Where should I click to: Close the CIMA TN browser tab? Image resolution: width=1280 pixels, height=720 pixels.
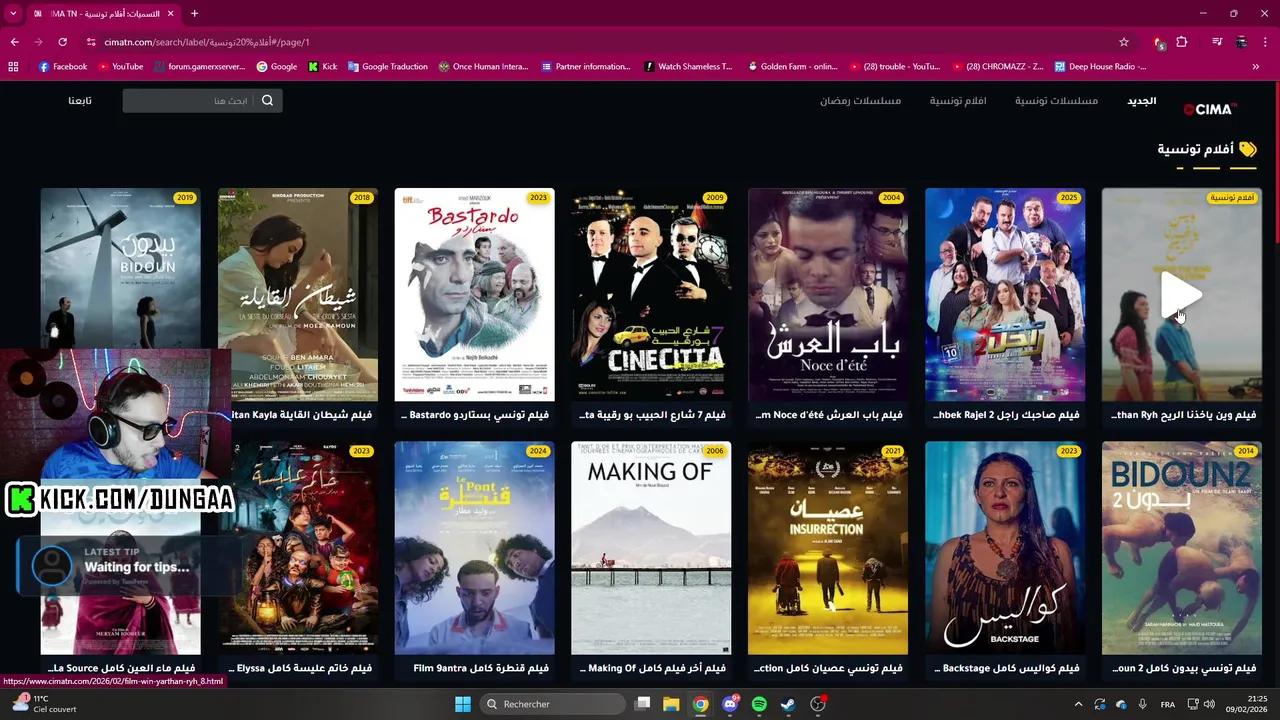(x=170, y=14)
